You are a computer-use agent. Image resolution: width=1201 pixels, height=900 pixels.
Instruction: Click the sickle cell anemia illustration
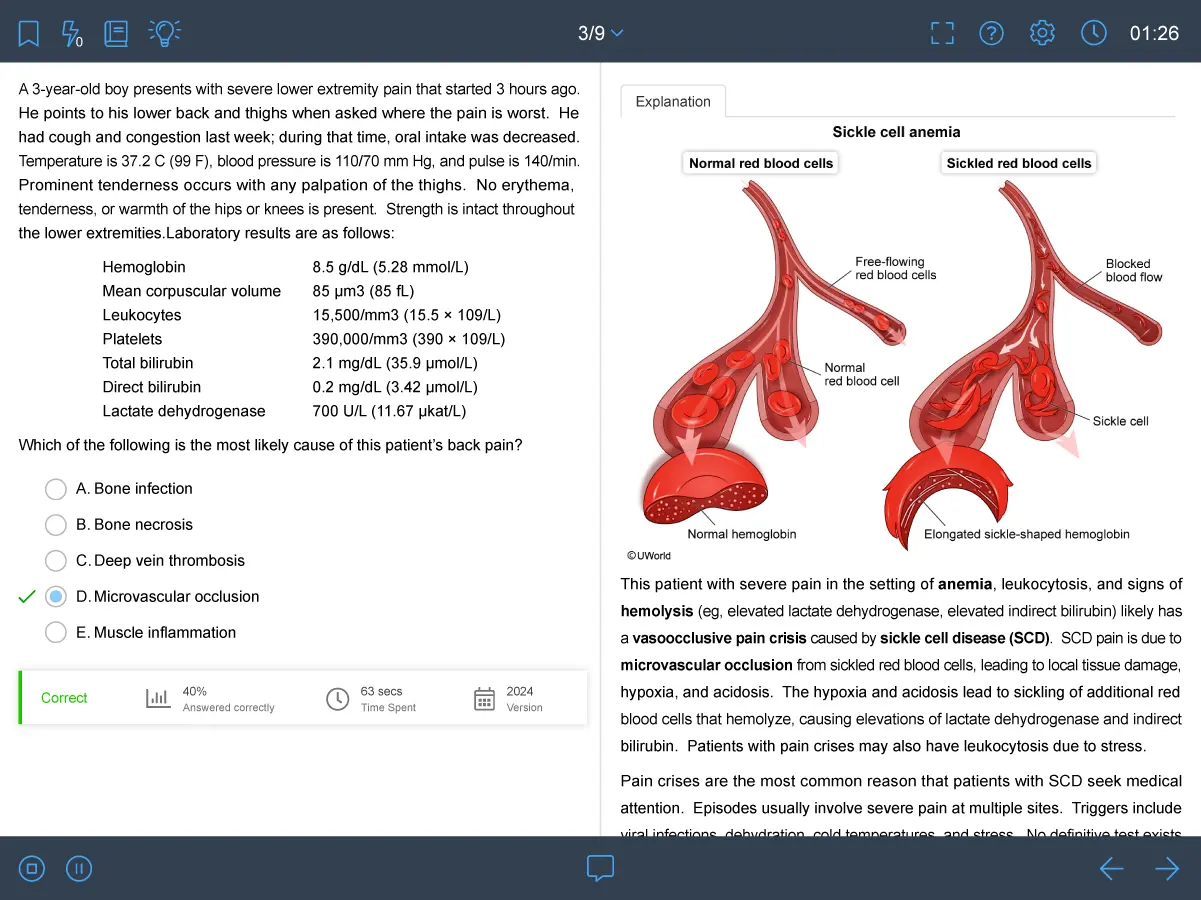tap(896, 345)
